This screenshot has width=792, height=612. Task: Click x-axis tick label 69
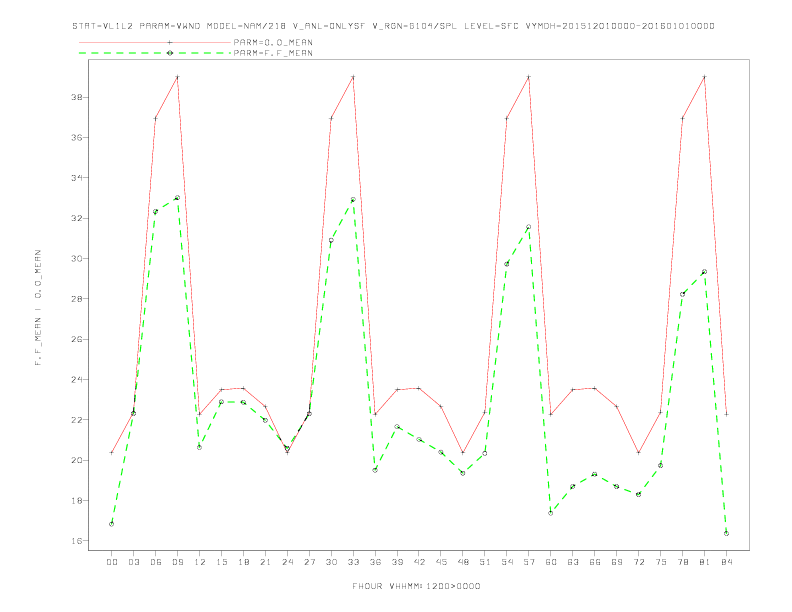tap(617, 562)
